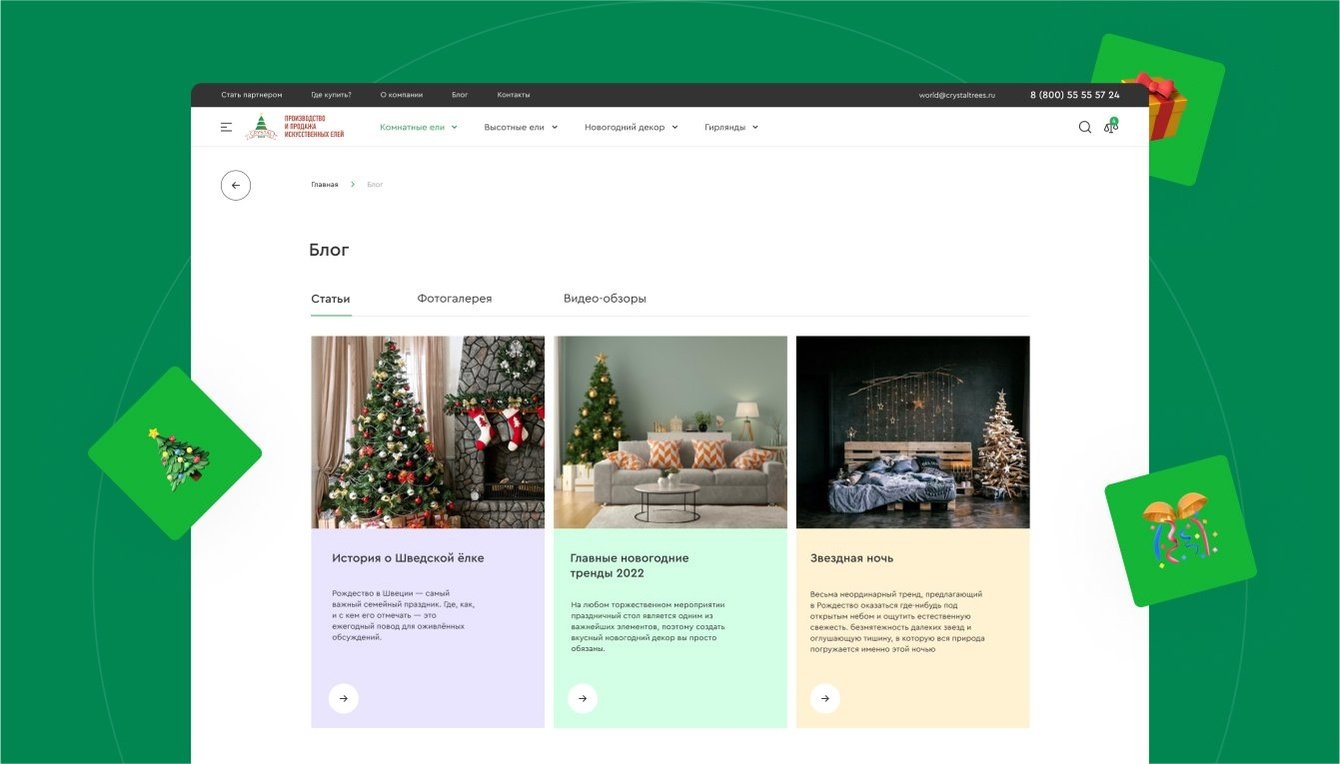
Task: Switch to the Статьи tab
Action: click(x=331, y=299)
